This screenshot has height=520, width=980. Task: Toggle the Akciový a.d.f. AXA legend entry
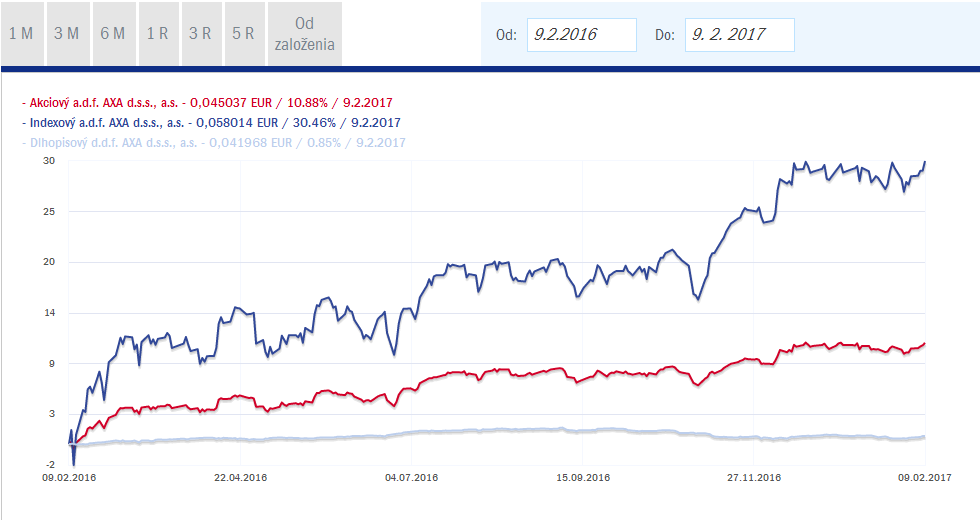tap(207, 102)
